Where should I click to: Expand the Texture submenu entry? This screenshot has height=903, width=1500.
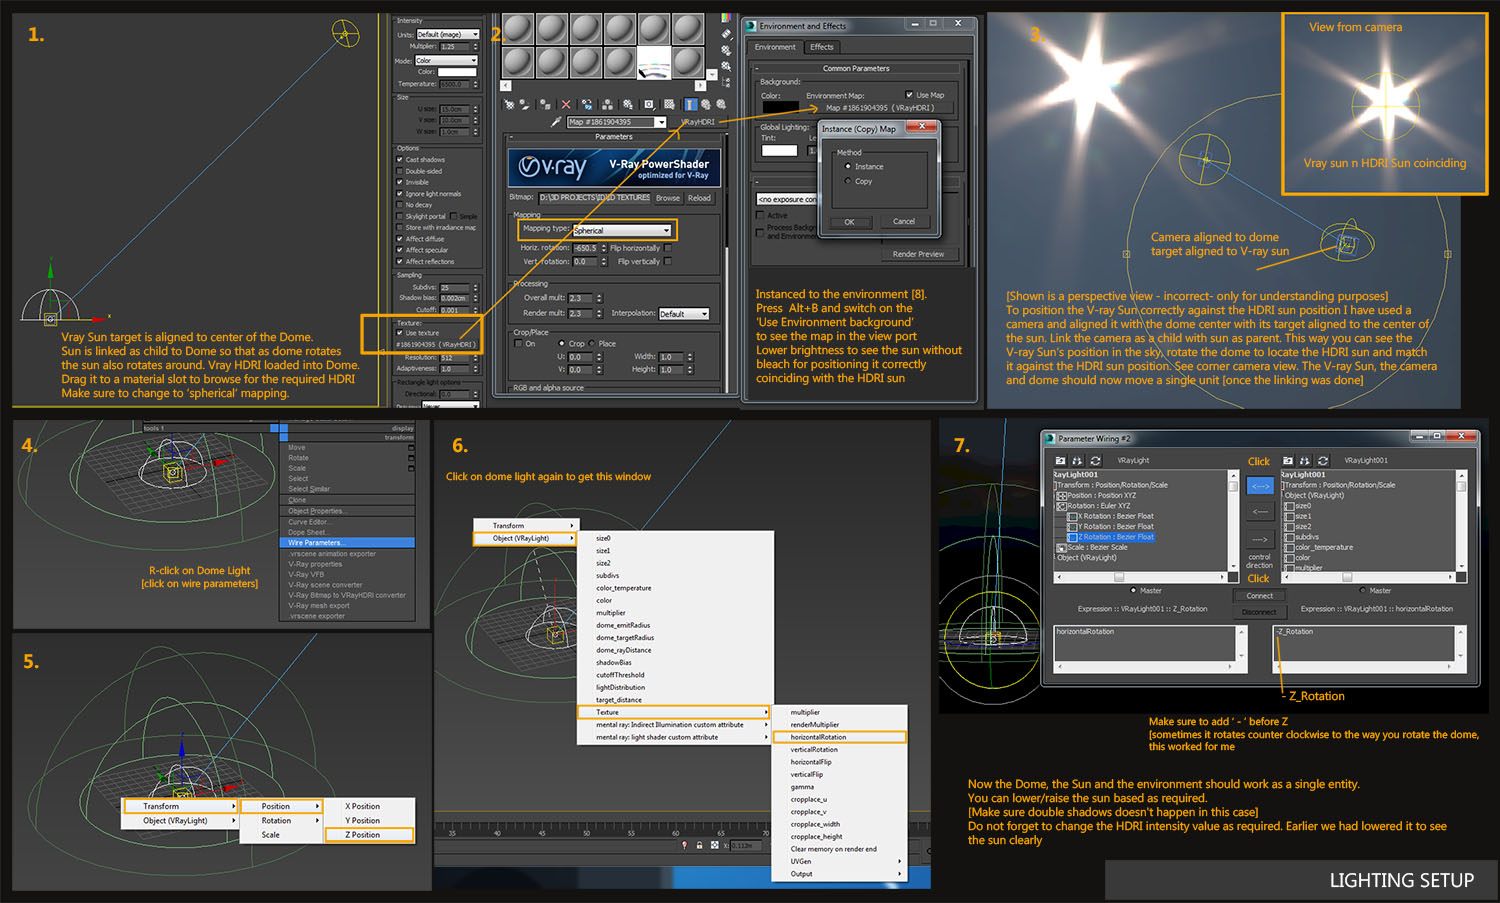point(672,712)
